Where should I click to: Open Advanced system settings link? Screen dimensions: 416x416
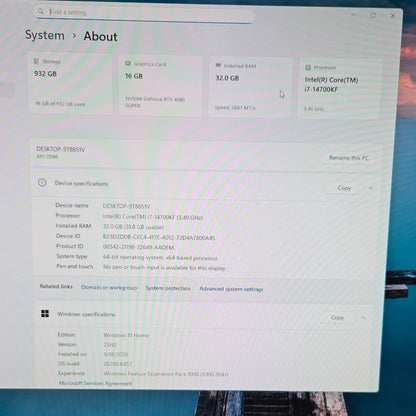pyautogui.click(x=231, y=289)
